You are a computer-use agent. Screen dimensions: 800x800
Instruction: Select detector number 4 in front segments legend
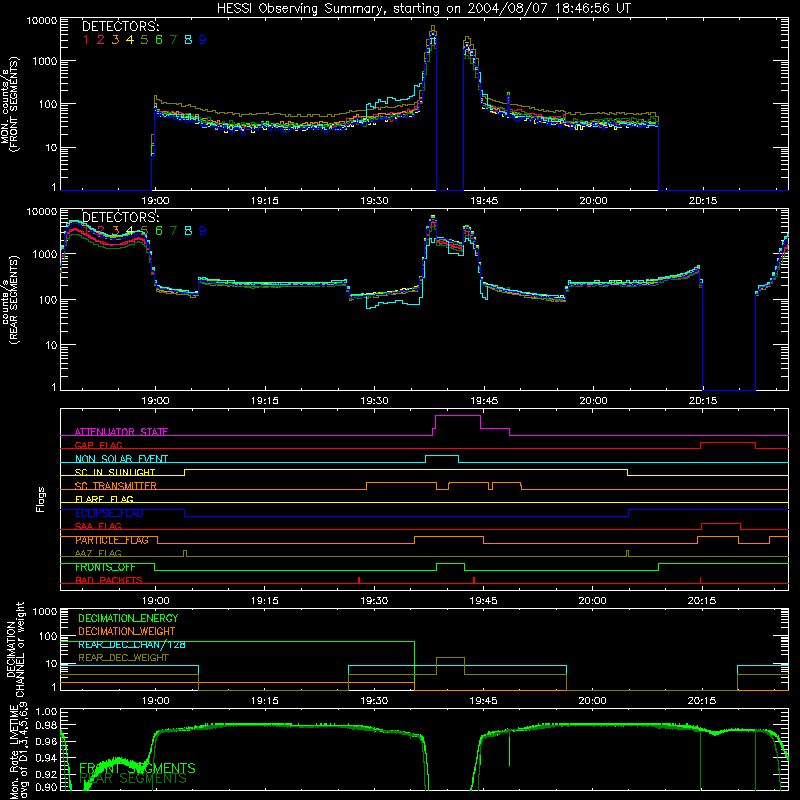pyautogui.click(x=130, y=40)
